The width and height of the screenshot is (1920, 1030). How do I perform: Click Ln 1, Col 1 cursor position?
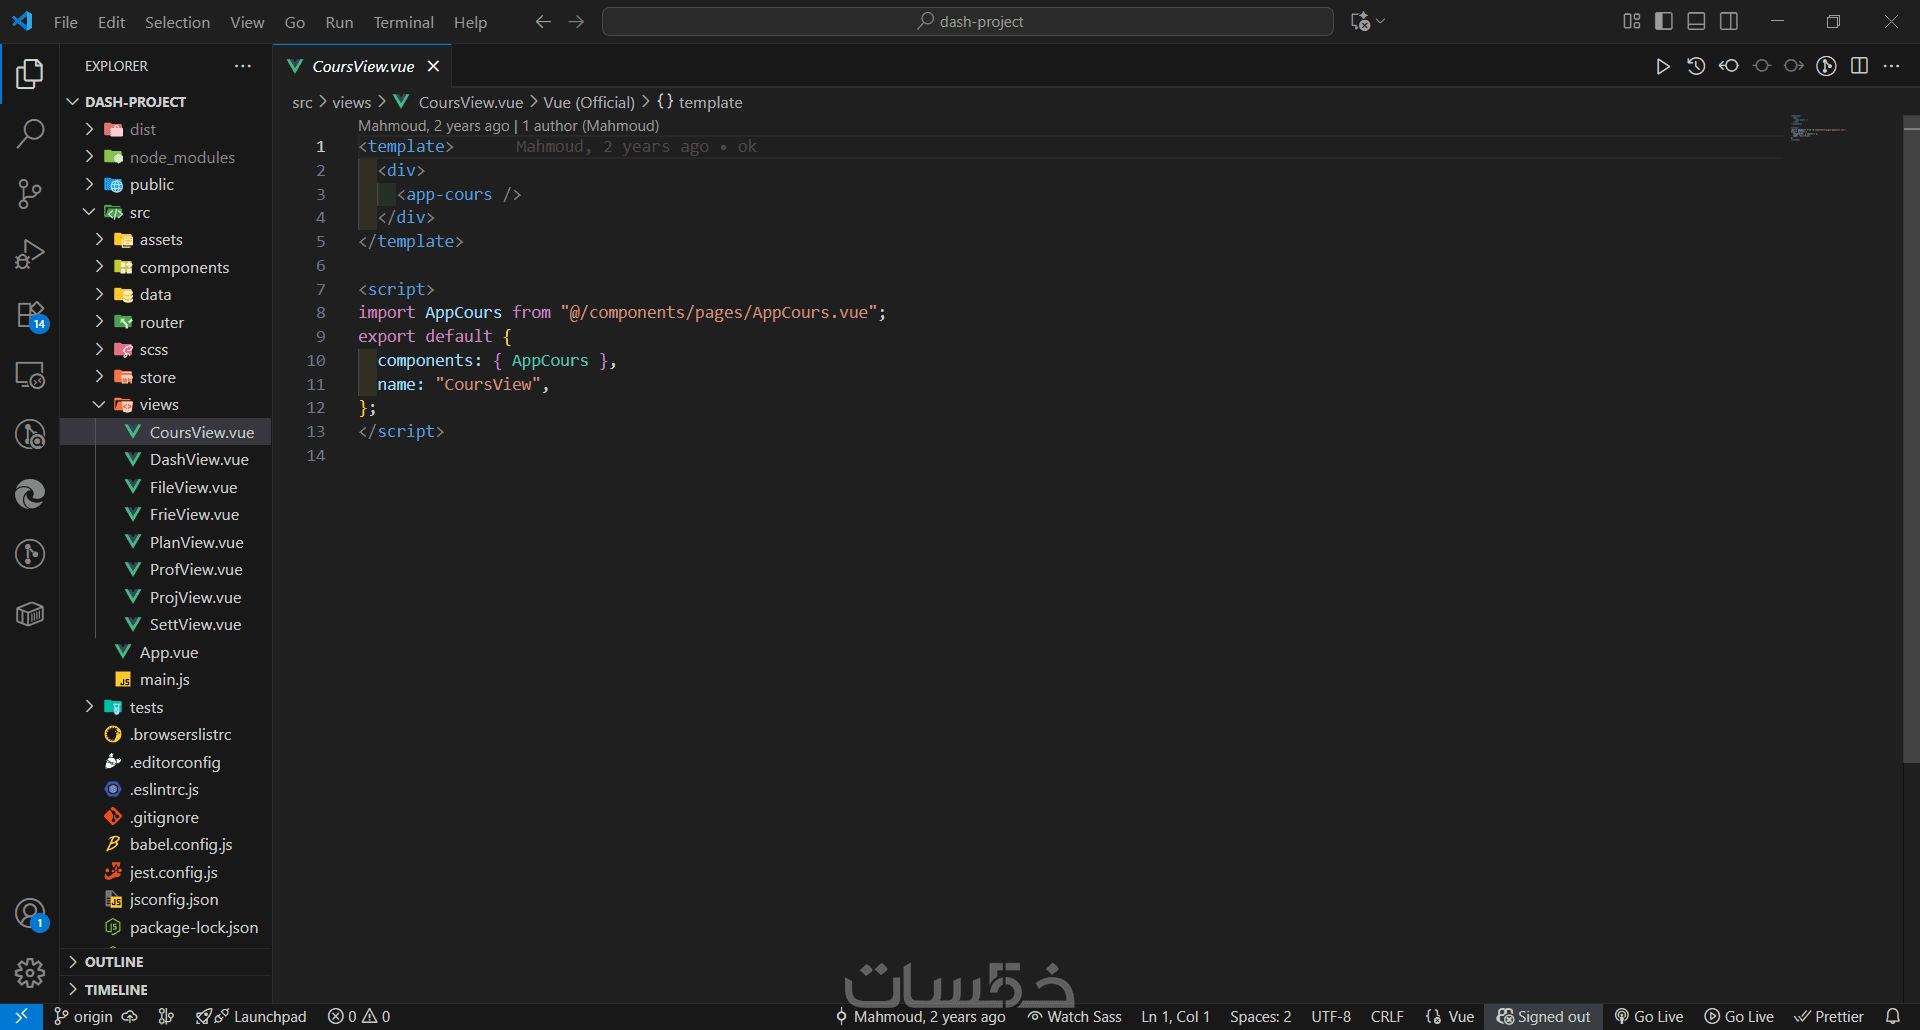(x=1175, y=1017)
